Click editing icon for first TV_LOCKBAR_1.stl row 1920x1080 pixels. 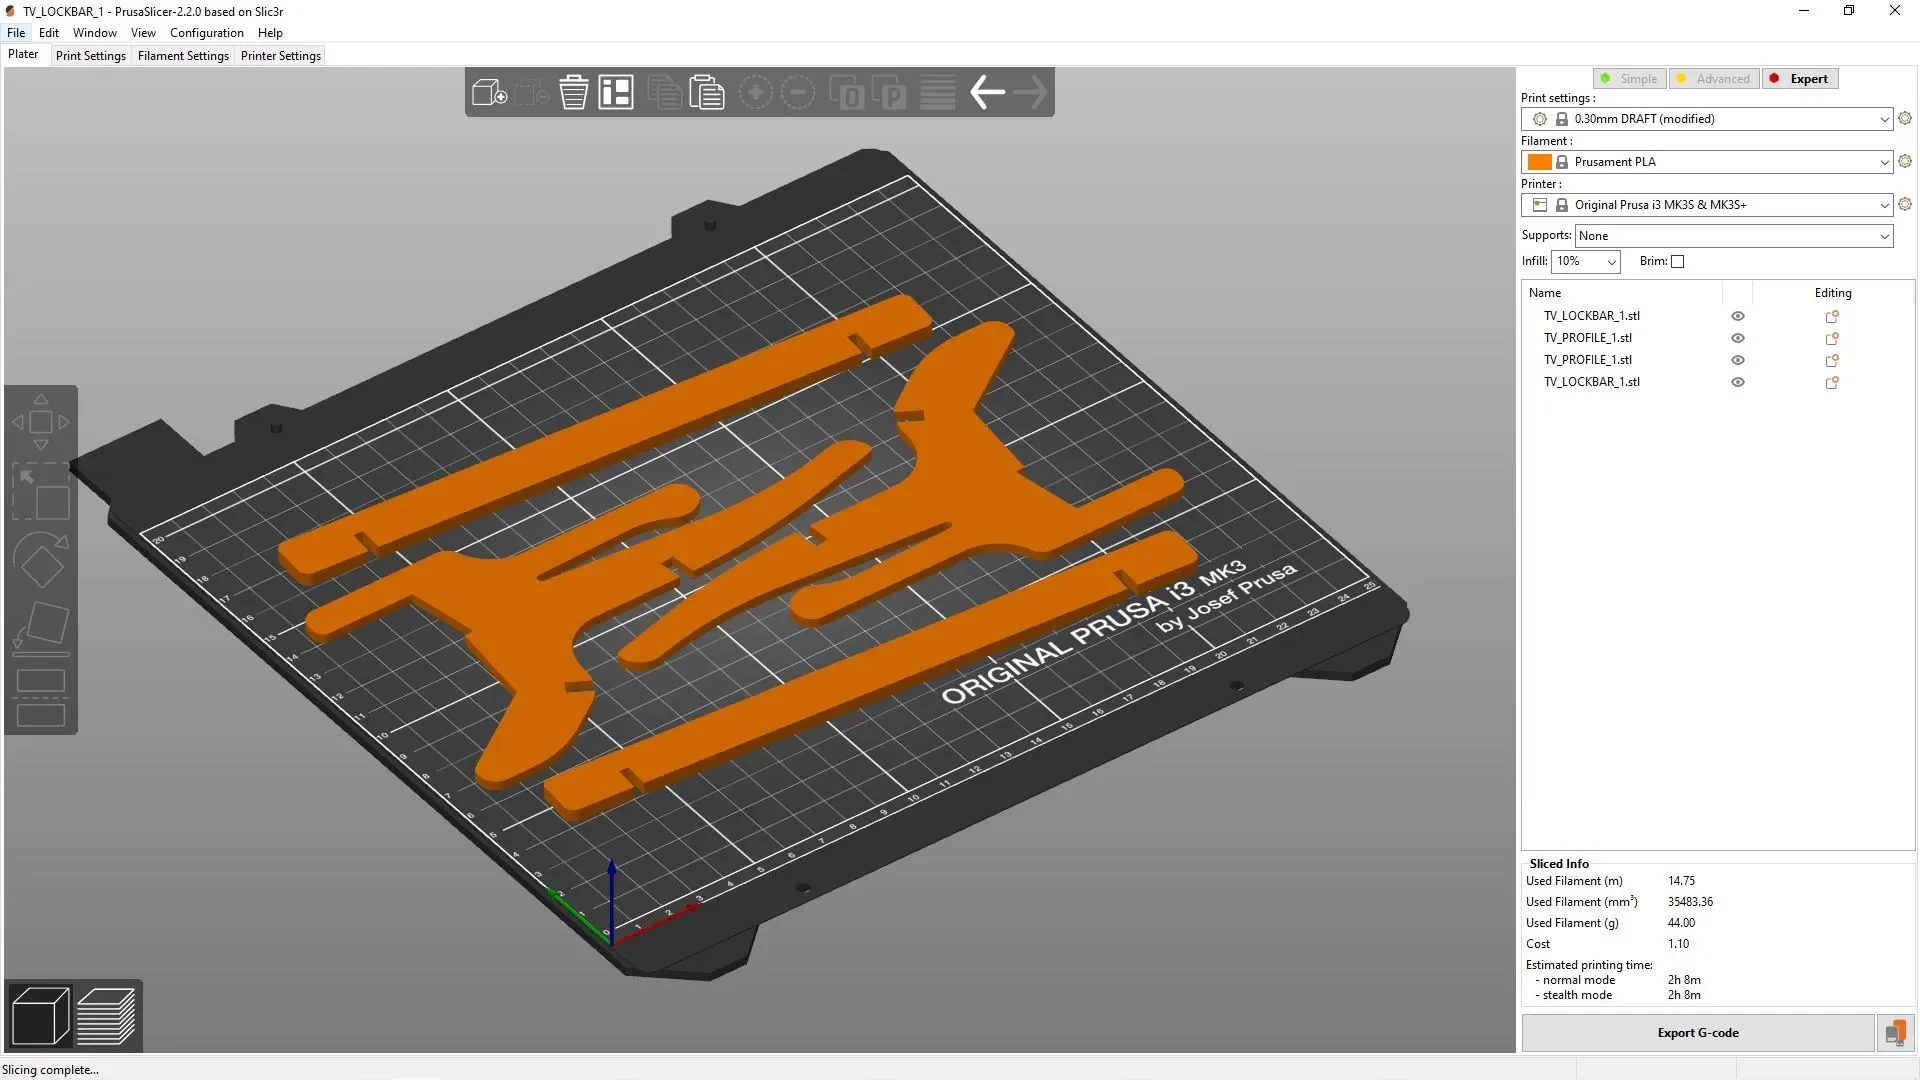click(x=1832, y=316)
